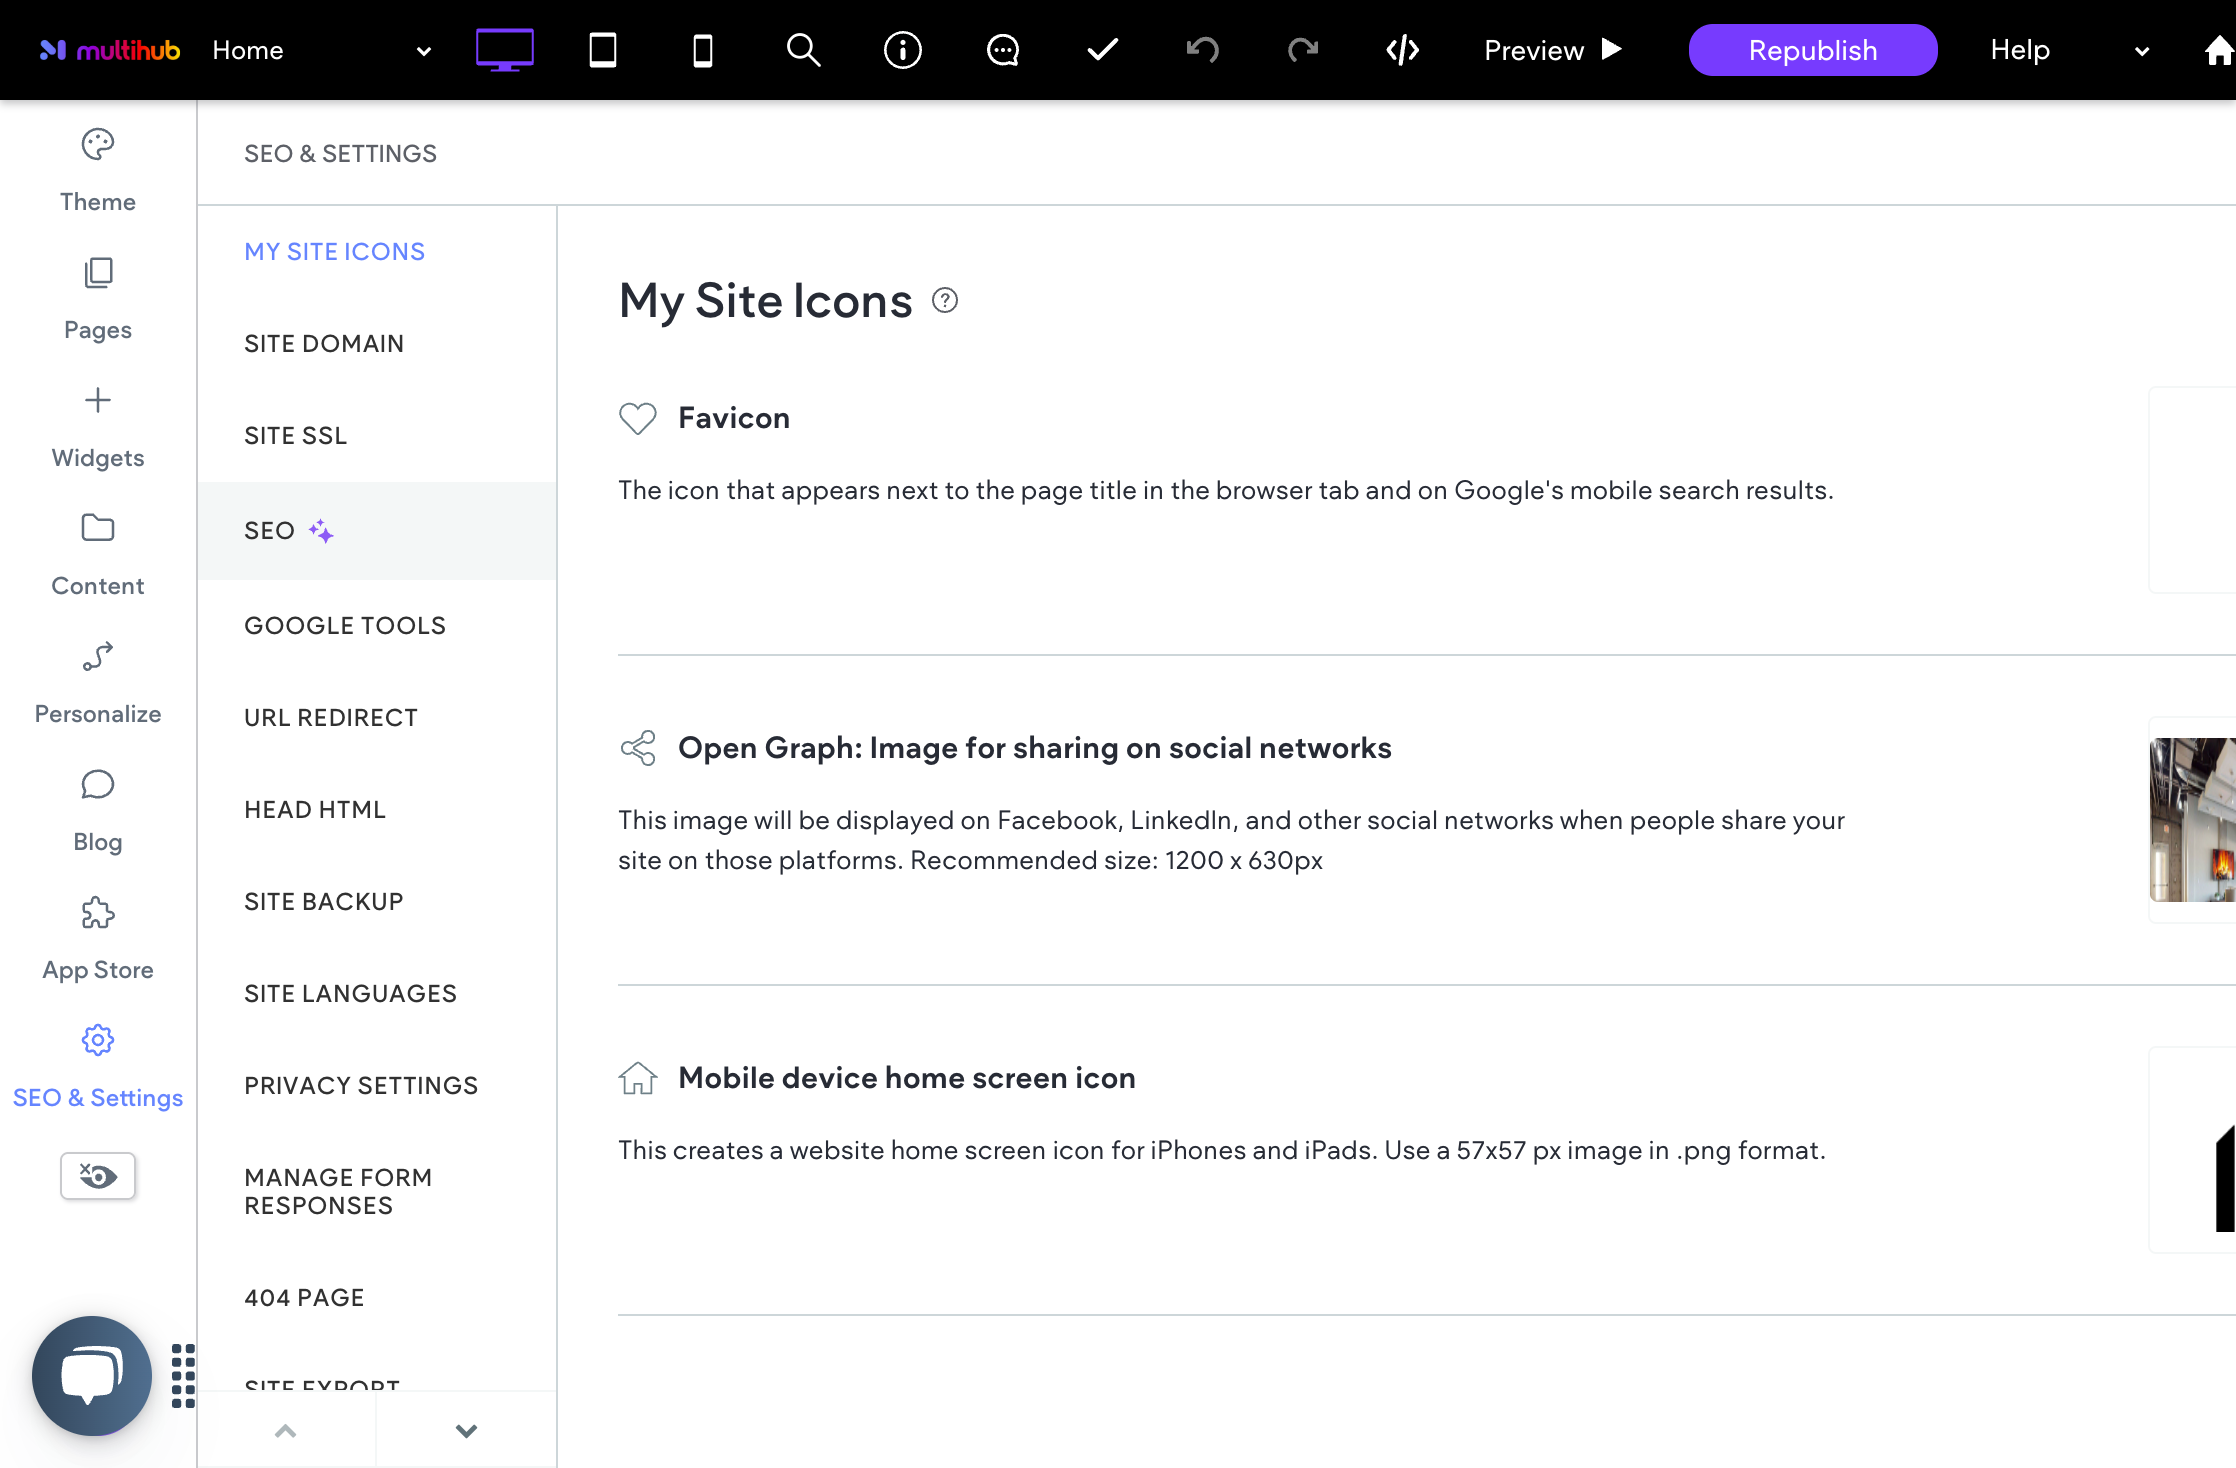The height and width of the screenshot is (1468, 2236).
Task: Undo the last change
Action: [1203, 50]
